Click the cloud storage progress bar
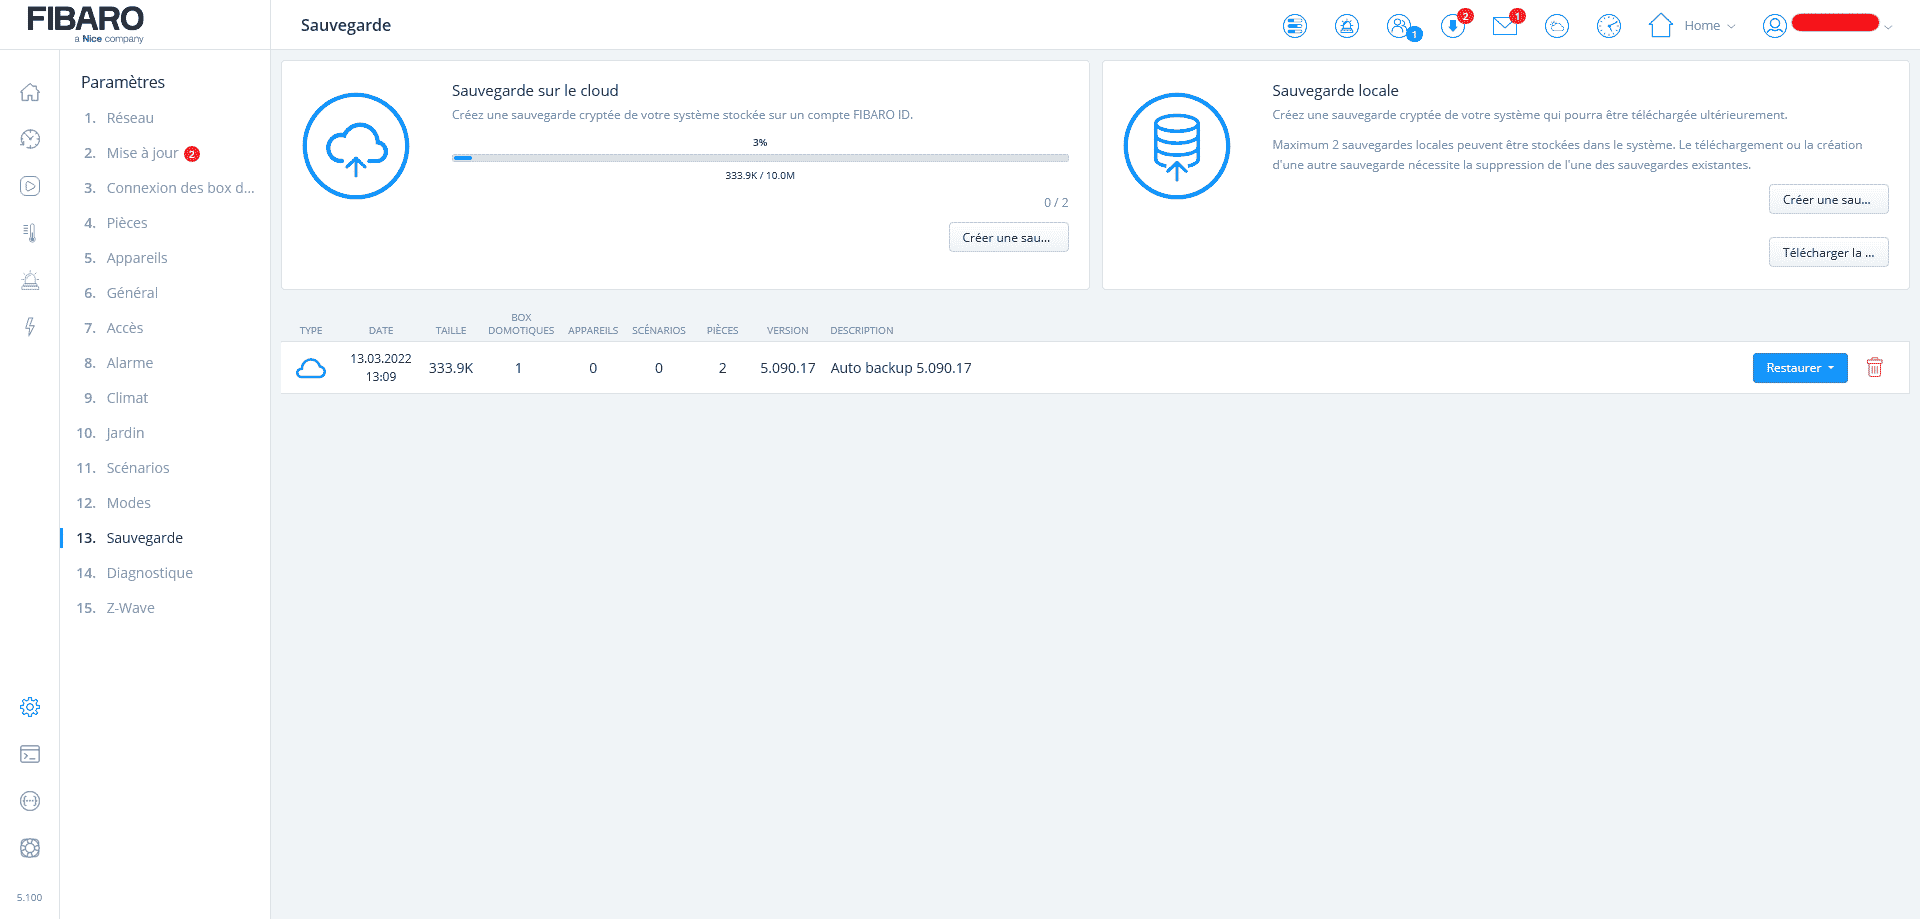The width and height of the screenshot is (1920, 919). pos(760,158)
